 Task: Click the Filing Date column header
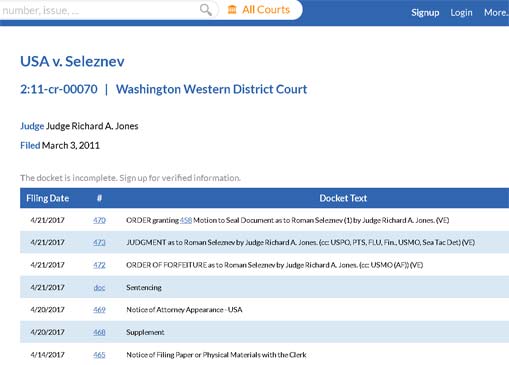[x=47, y=198]
